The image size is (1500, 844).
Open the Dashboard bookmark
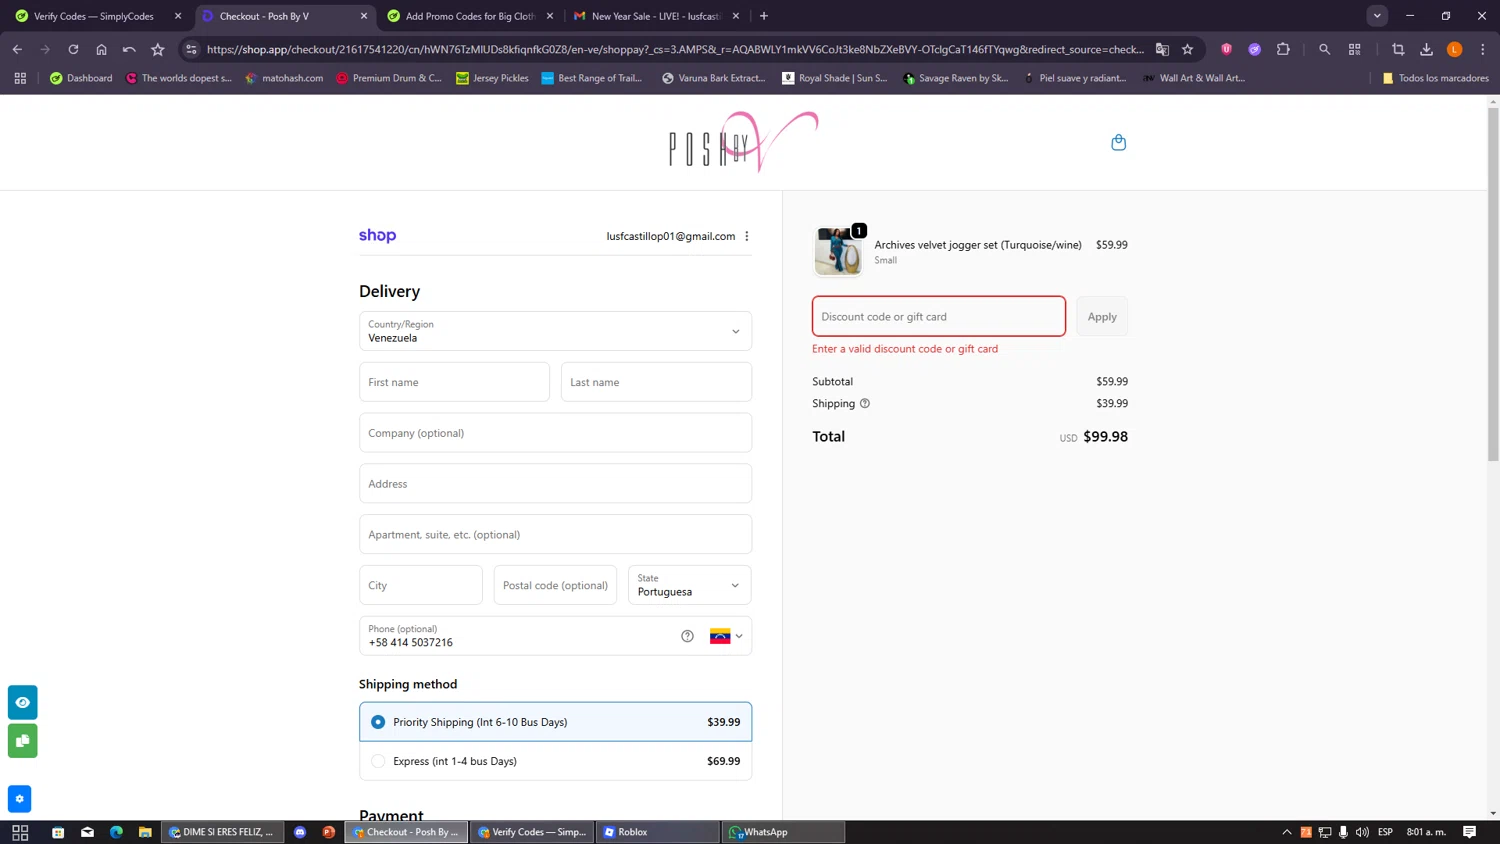(x=81, y=78)
